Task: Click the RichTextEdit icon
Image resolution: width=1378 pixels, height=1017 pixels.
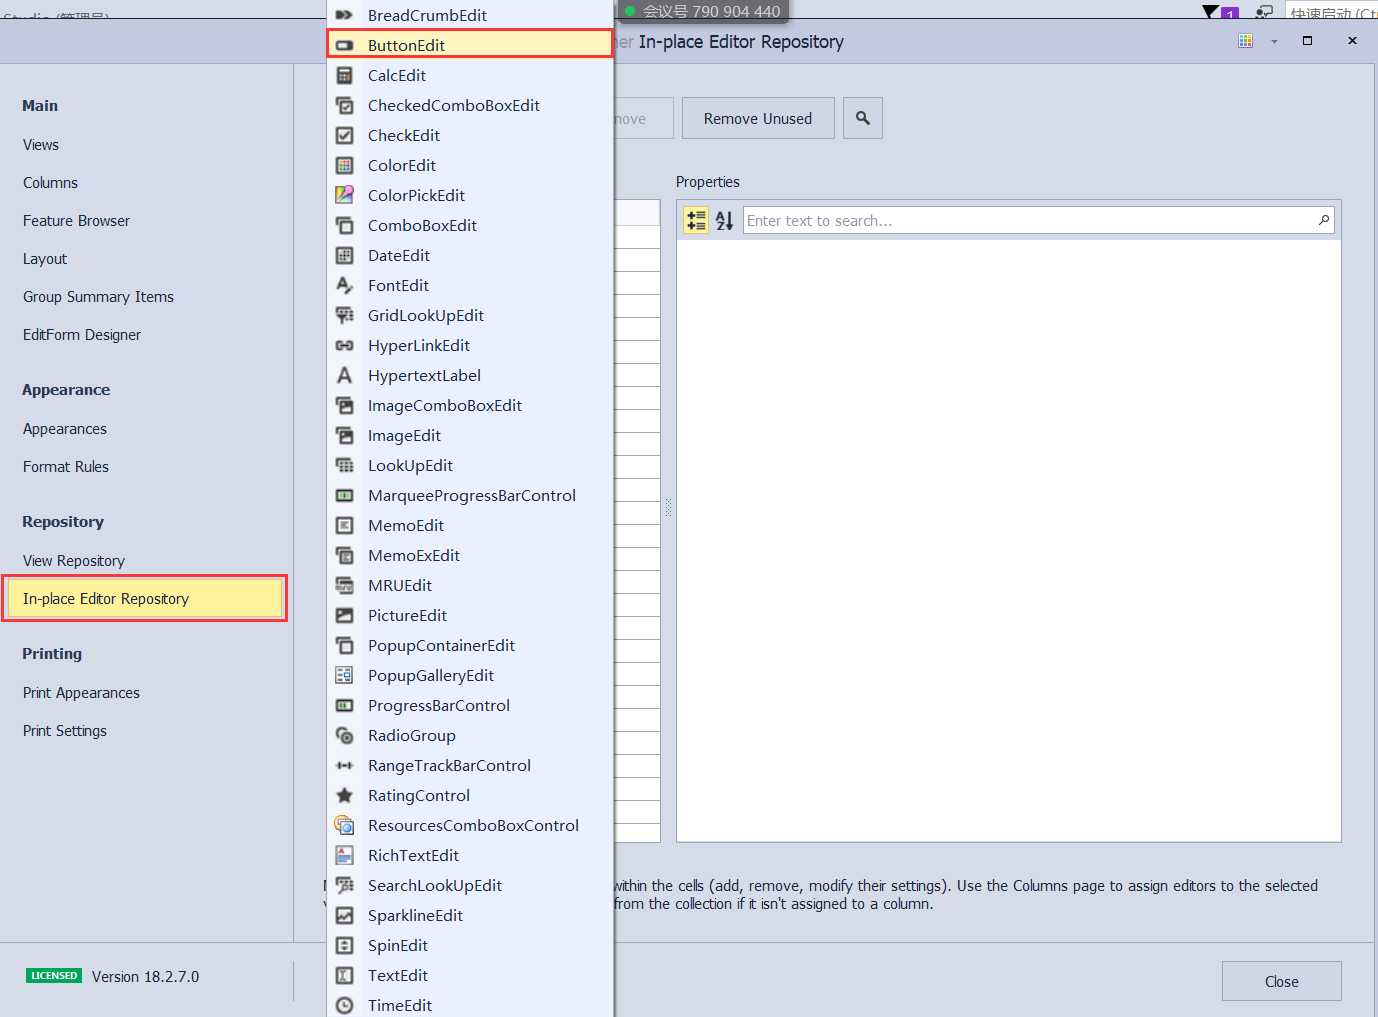Action: [344, 855]
